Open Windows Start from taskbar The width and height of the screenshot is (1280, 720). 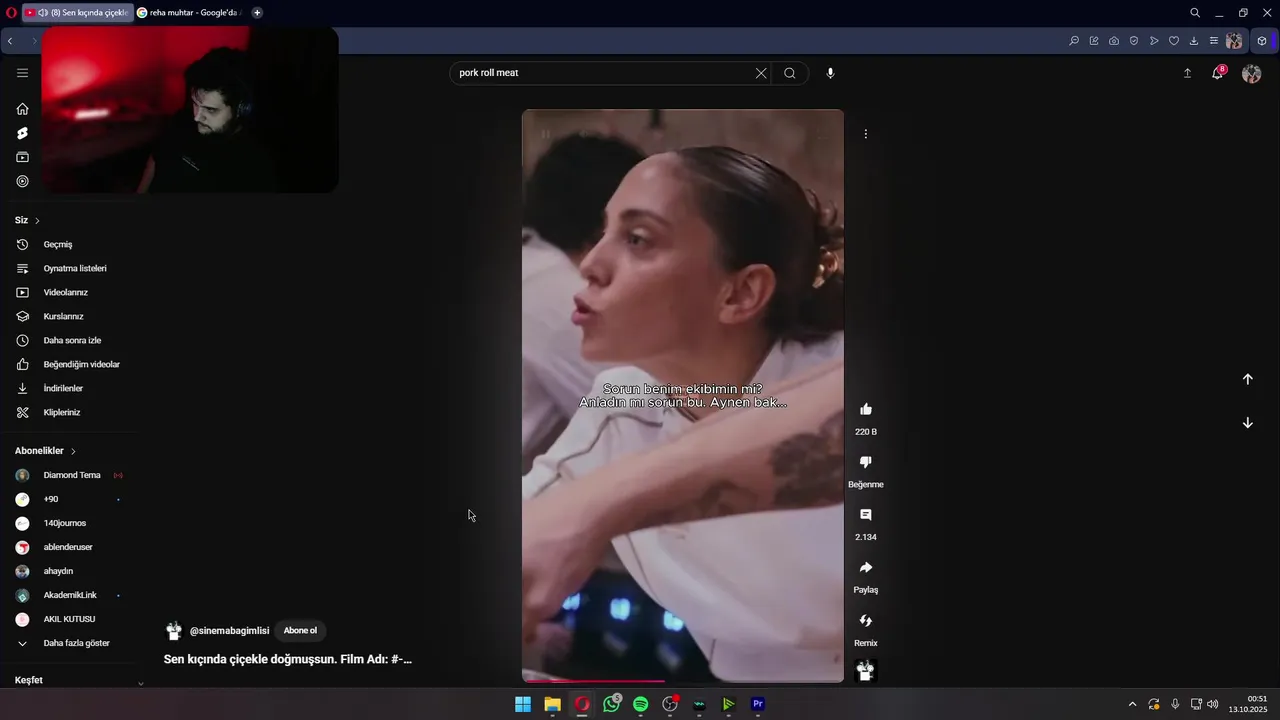coord(523,704)
